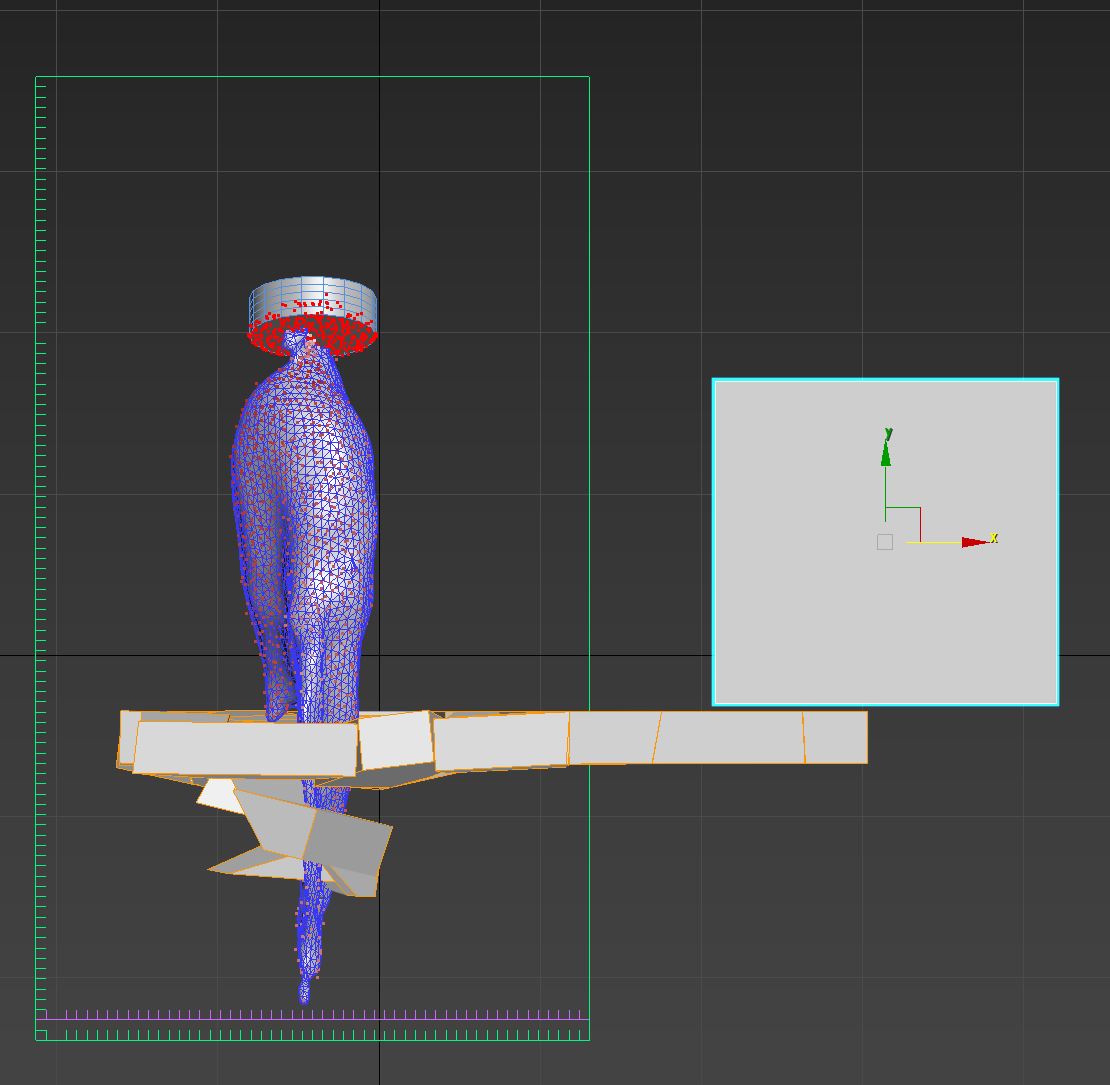Select the rightmost white block in the row
Screen dimensions: 1110x1085
click(835, 738)
